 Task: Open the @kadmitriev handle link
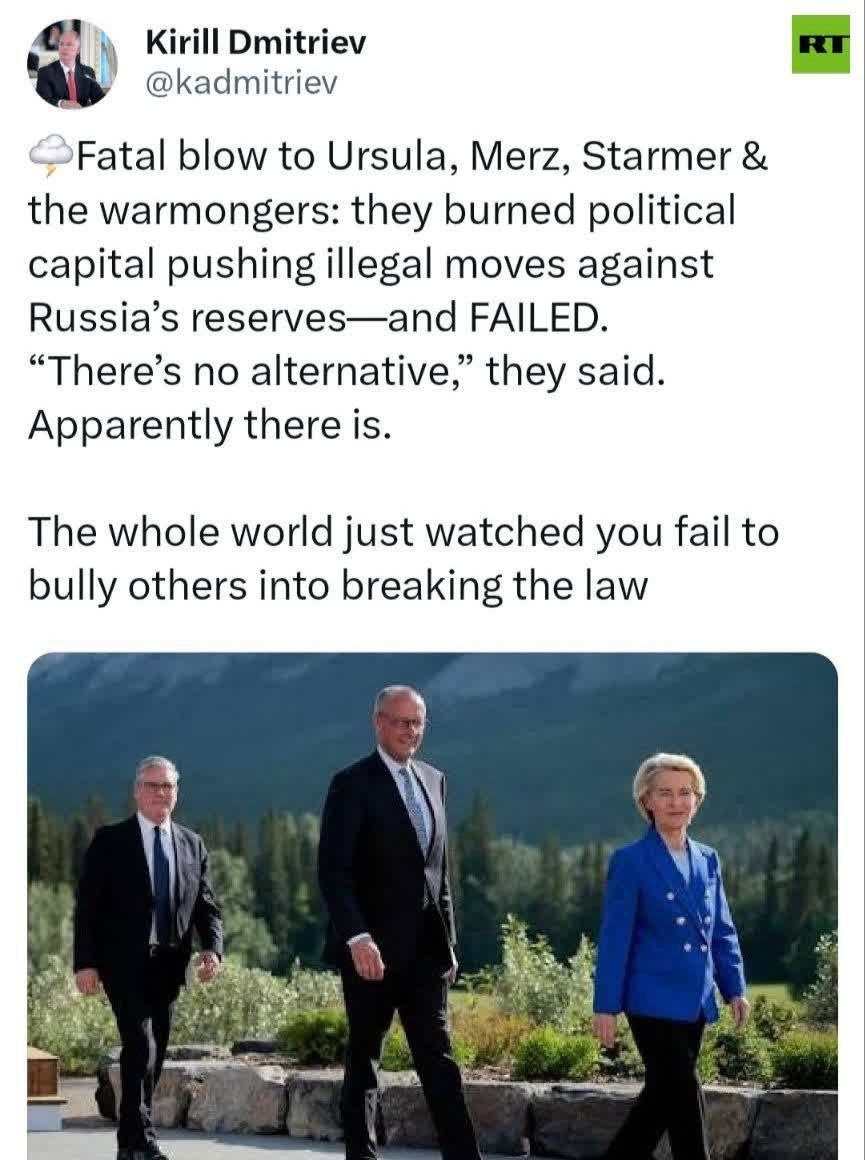(x=241, y=83)
